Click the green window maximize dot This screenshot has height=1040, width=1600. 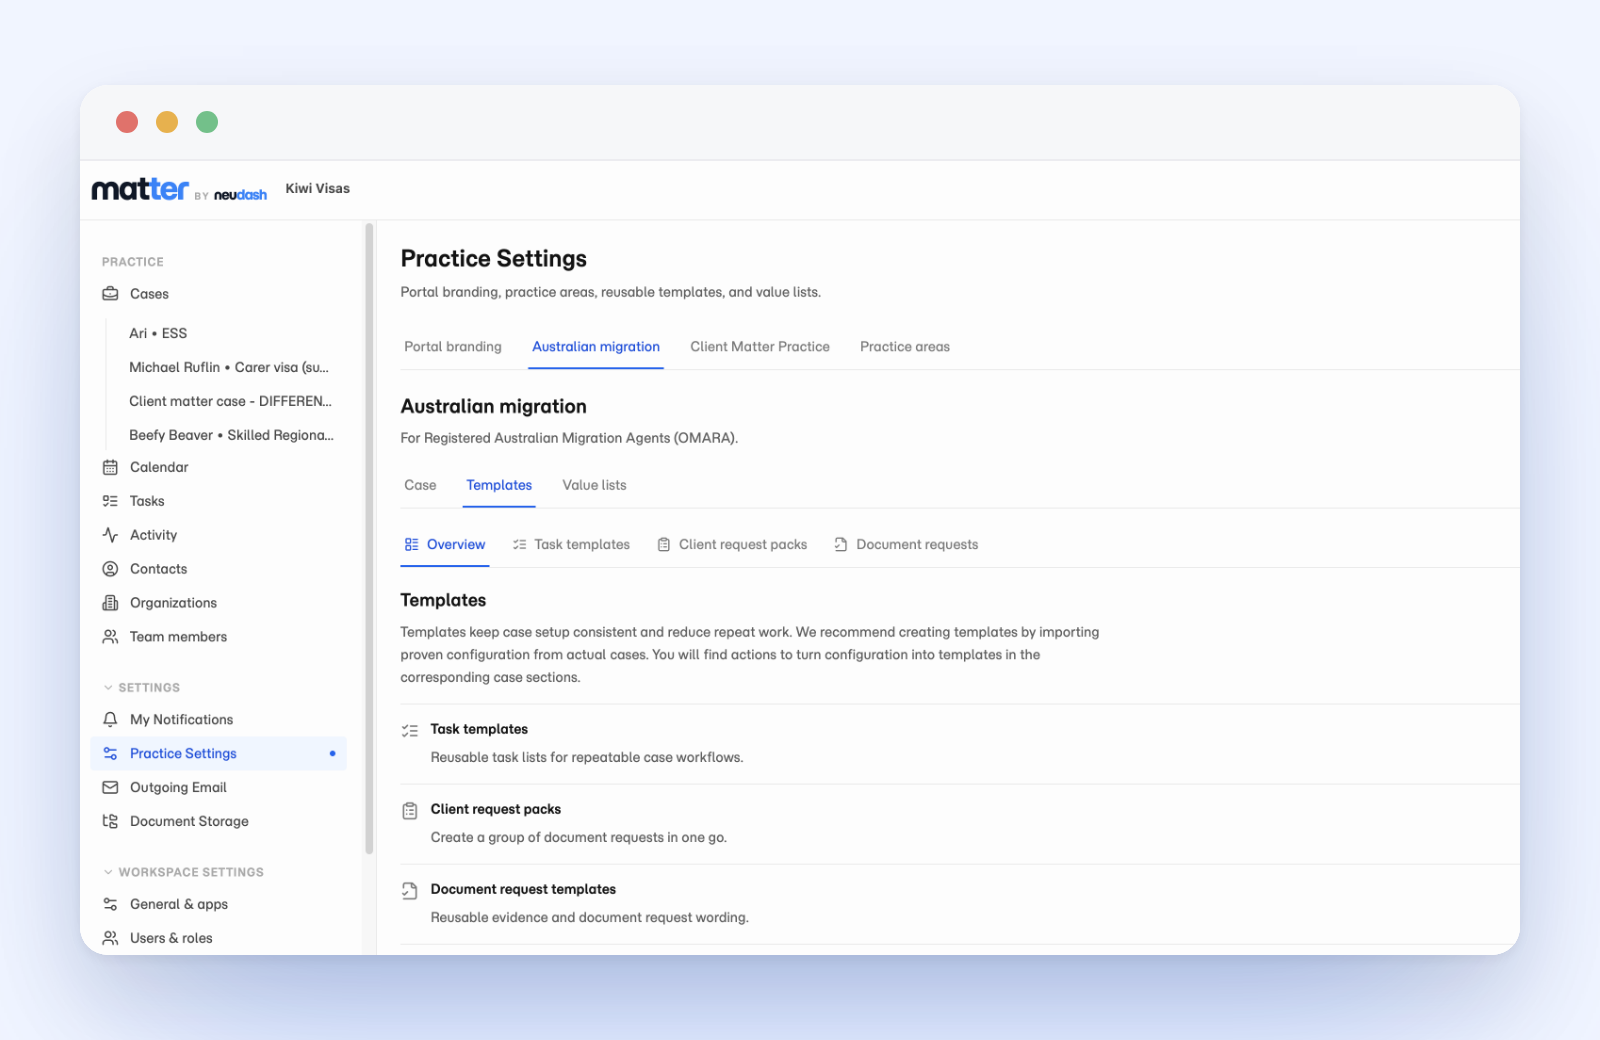pos(207,122)
